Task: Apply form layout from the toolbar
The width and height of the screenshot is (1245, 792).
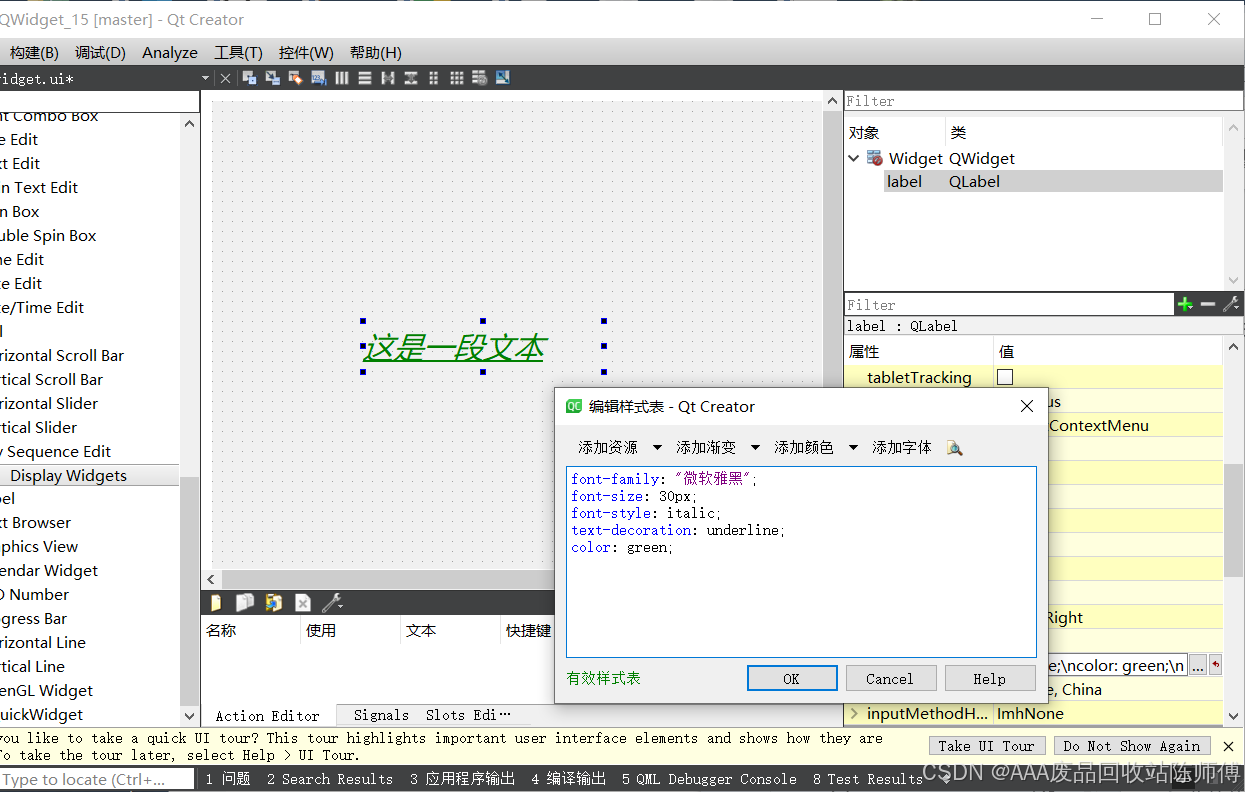Action: coord(434,78)
